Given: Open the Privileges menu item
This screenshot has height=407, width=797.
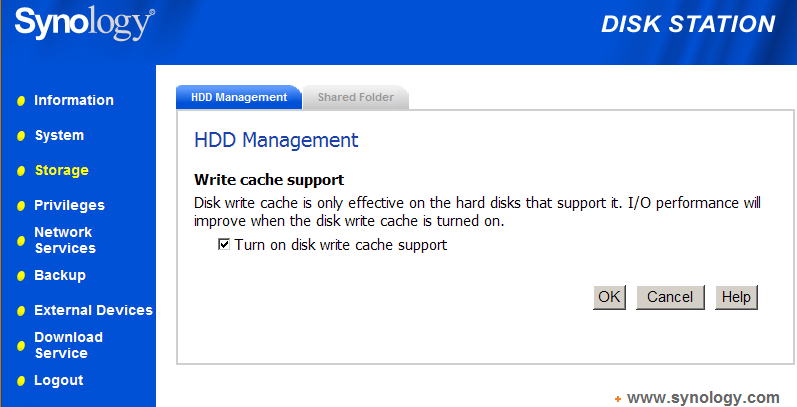Looking at the screenshot, I should [x=69, y=205].
